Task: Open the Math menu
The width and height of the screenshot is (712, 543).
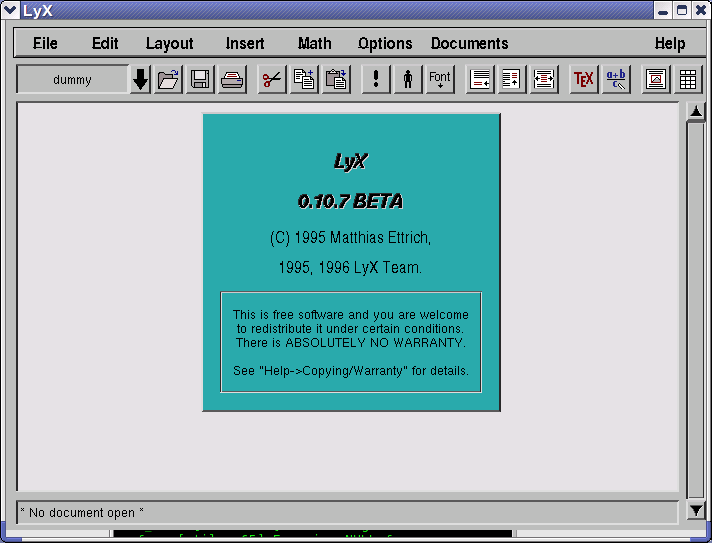Action: pyautogui.click(x=314, y=44)
